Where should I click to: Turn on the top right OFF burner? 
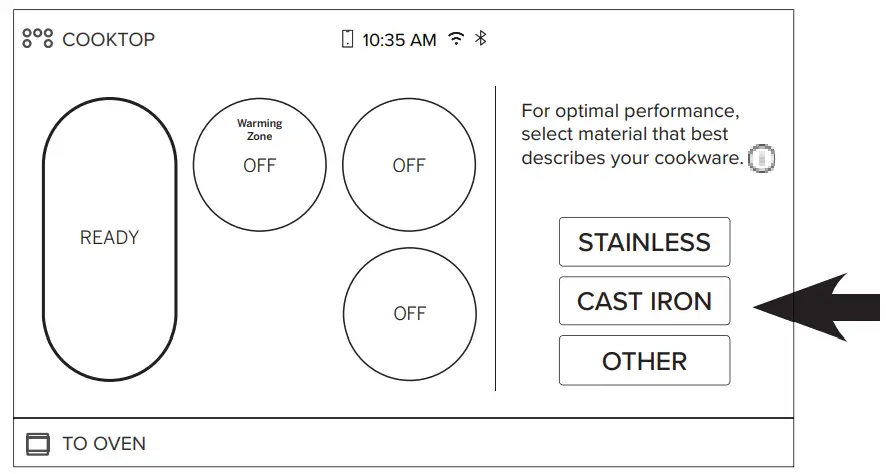click(x=409, y=165)
